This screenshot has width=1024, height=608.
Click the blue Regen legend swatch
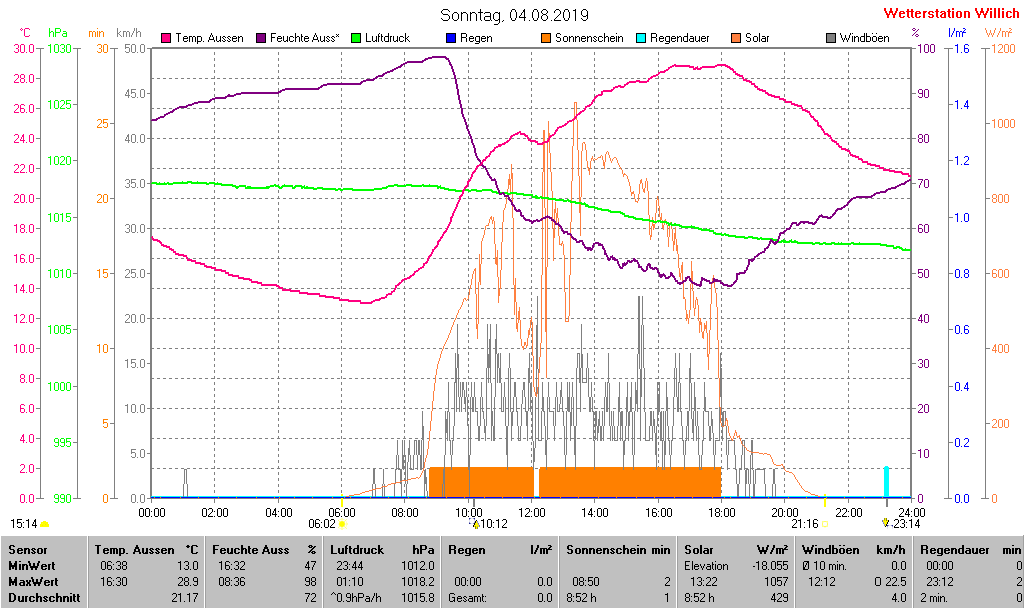point(451,38)
